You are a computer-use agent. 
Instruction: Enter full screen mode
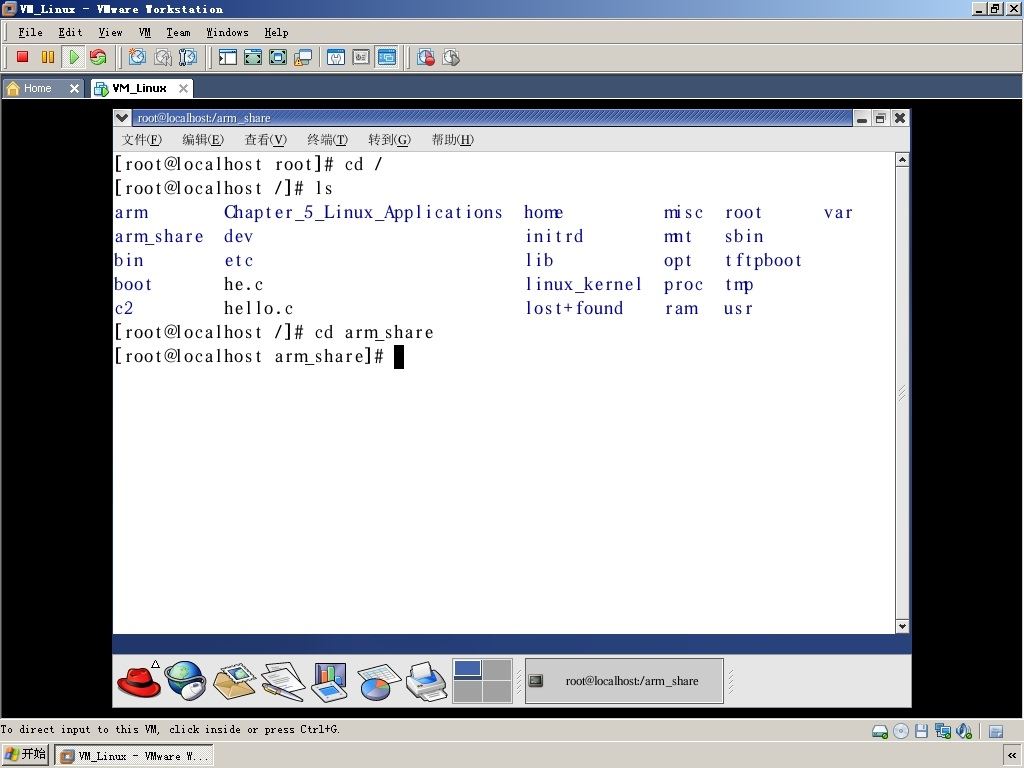tap(278, 57)
